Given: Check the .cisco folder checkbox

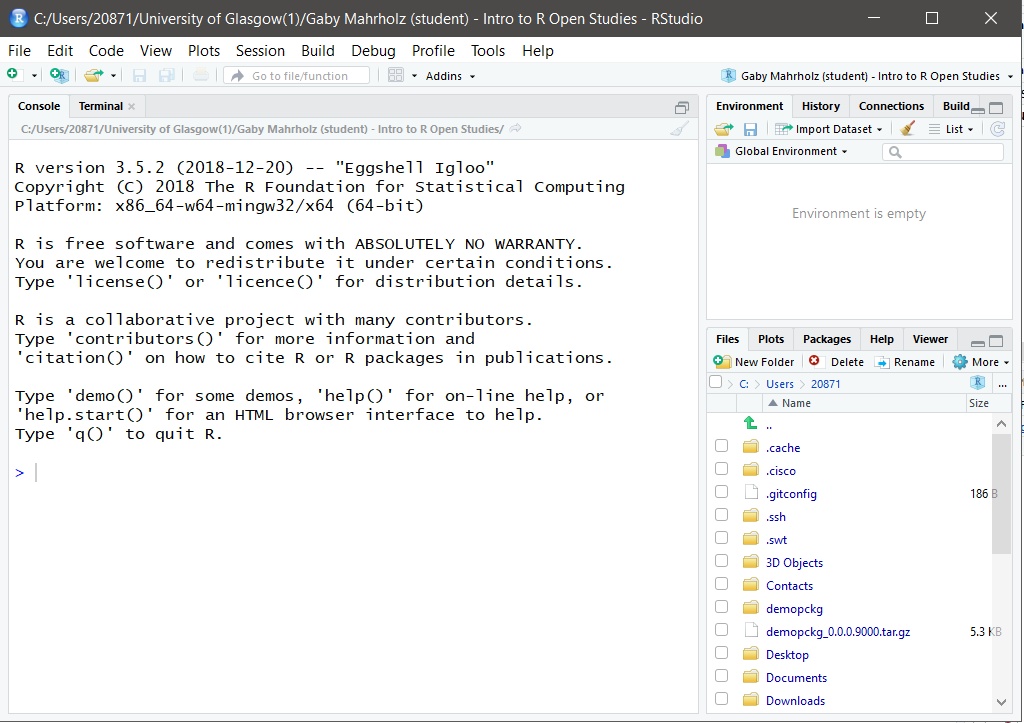Looking at the screenshot, I should tap(721, 468).
